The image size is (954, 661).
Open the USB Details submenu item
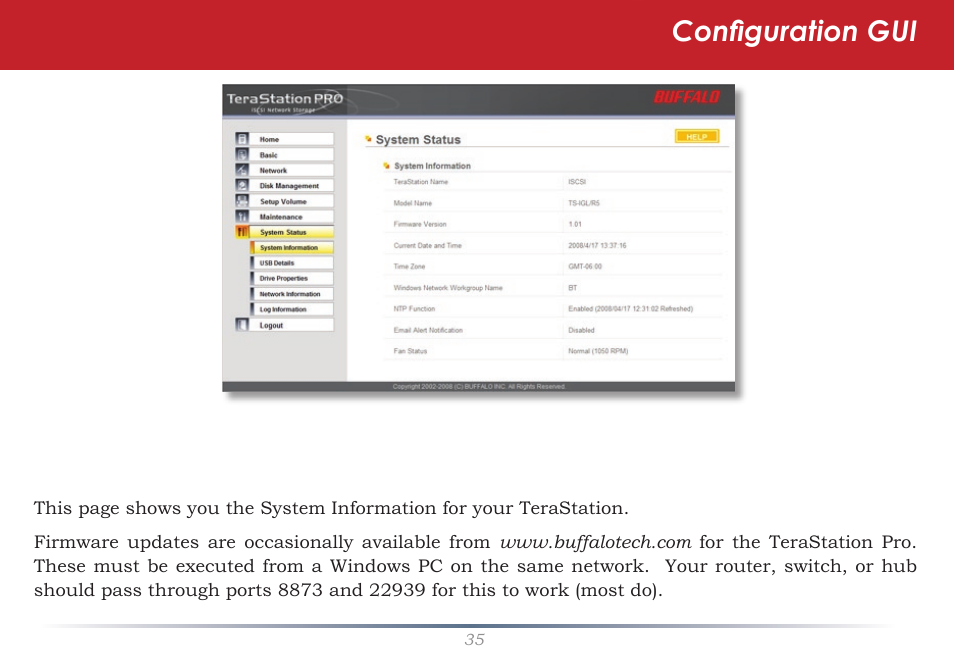[292, 263]
